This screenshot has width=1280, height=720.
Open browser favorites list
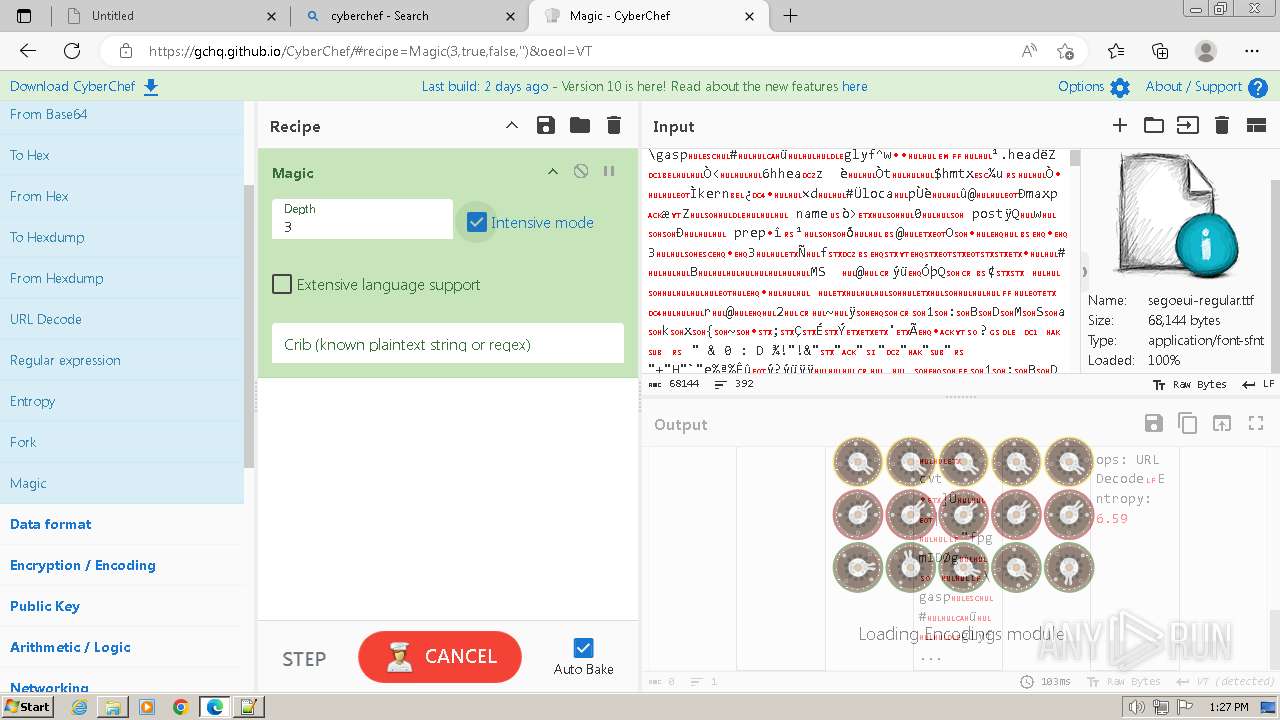click(1116, 51)
